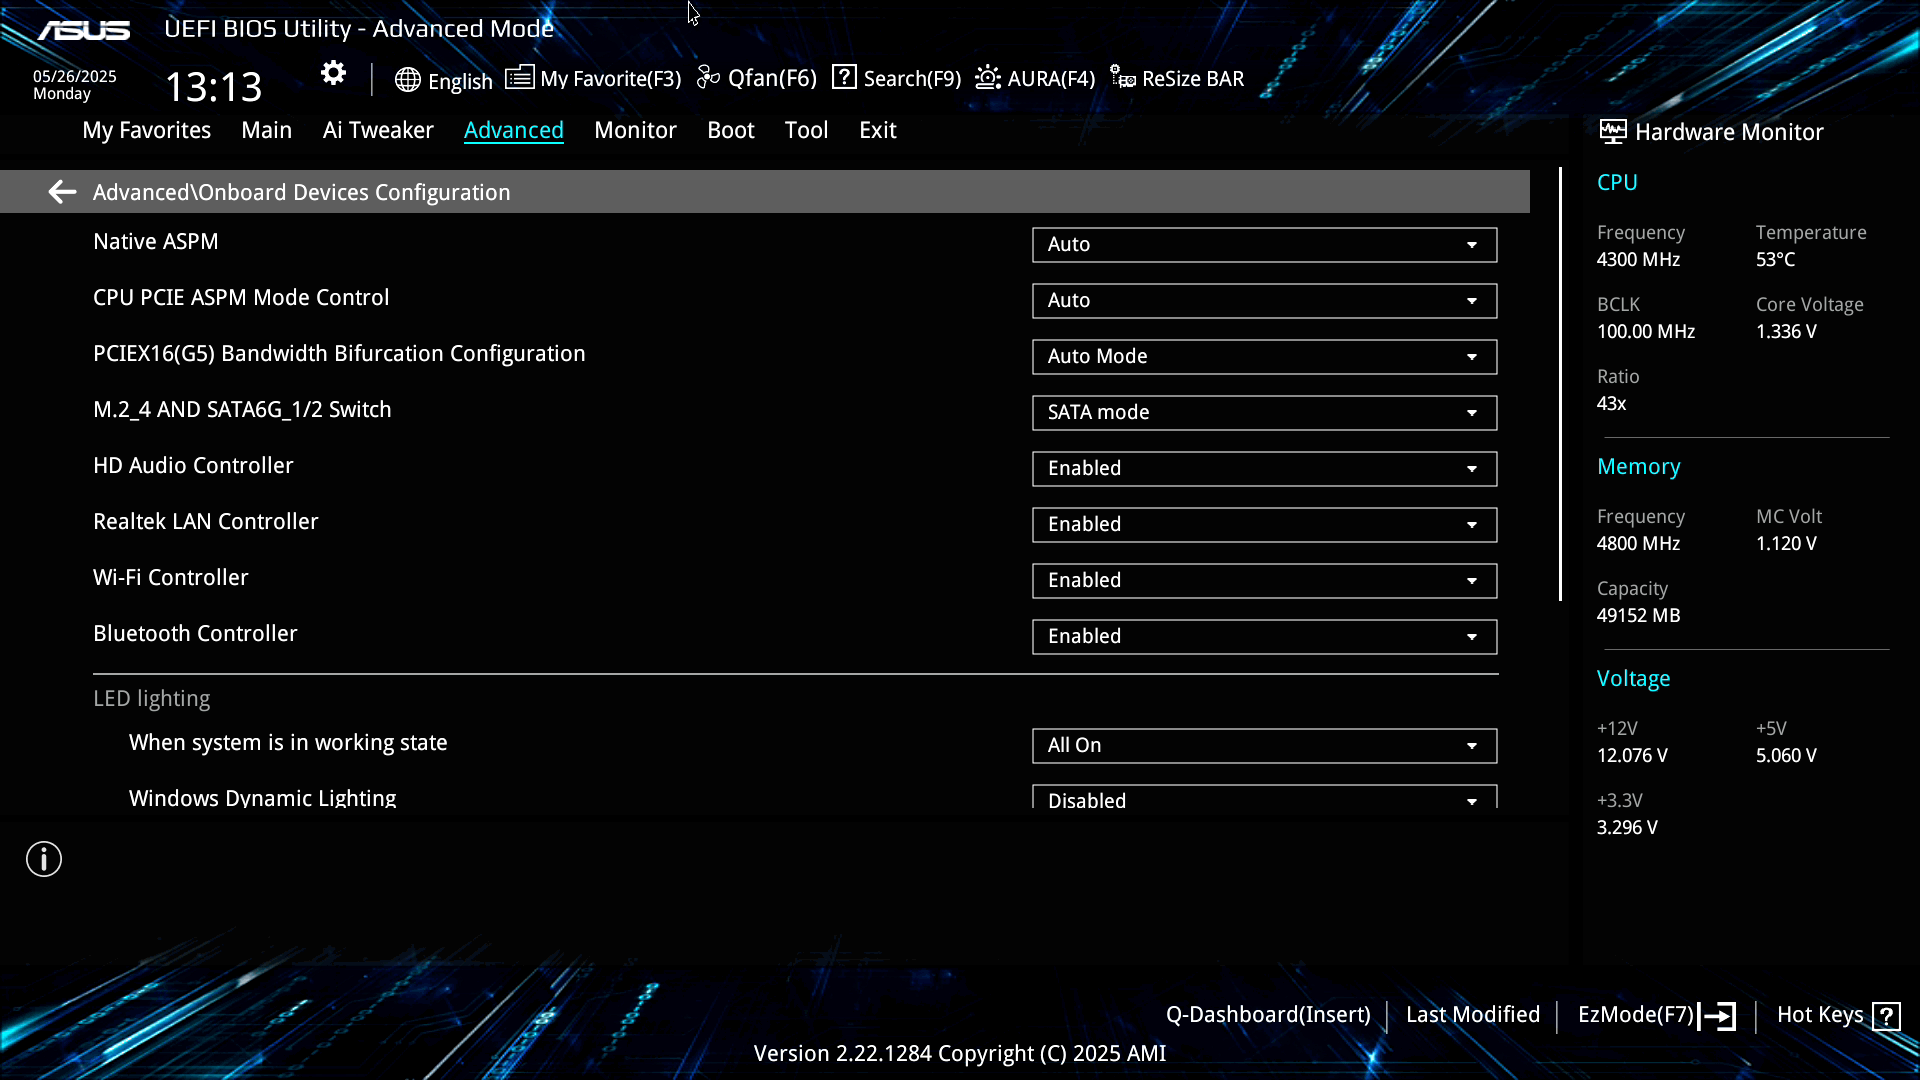1920x1080 pixels.
Task: Click the Last Modified button
Action: pyautogui.click(x=1472, y=1015)
